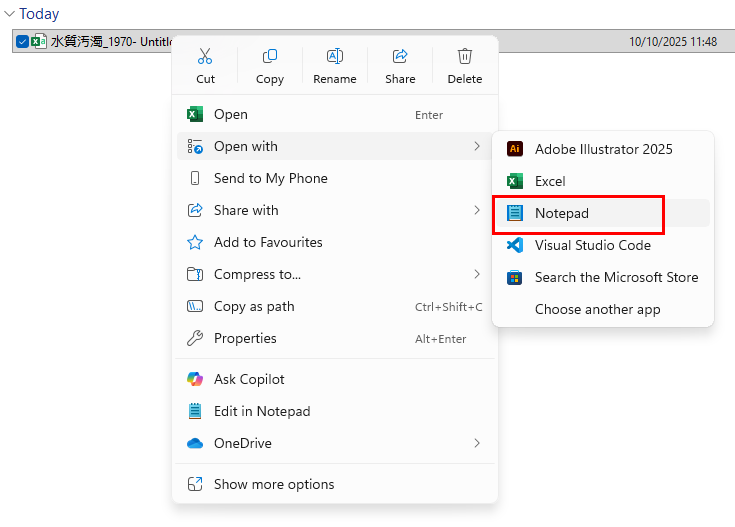Click the Cut scissors icon
The height and width of the screenshot is (527, 735).
[x=205, y=57]
